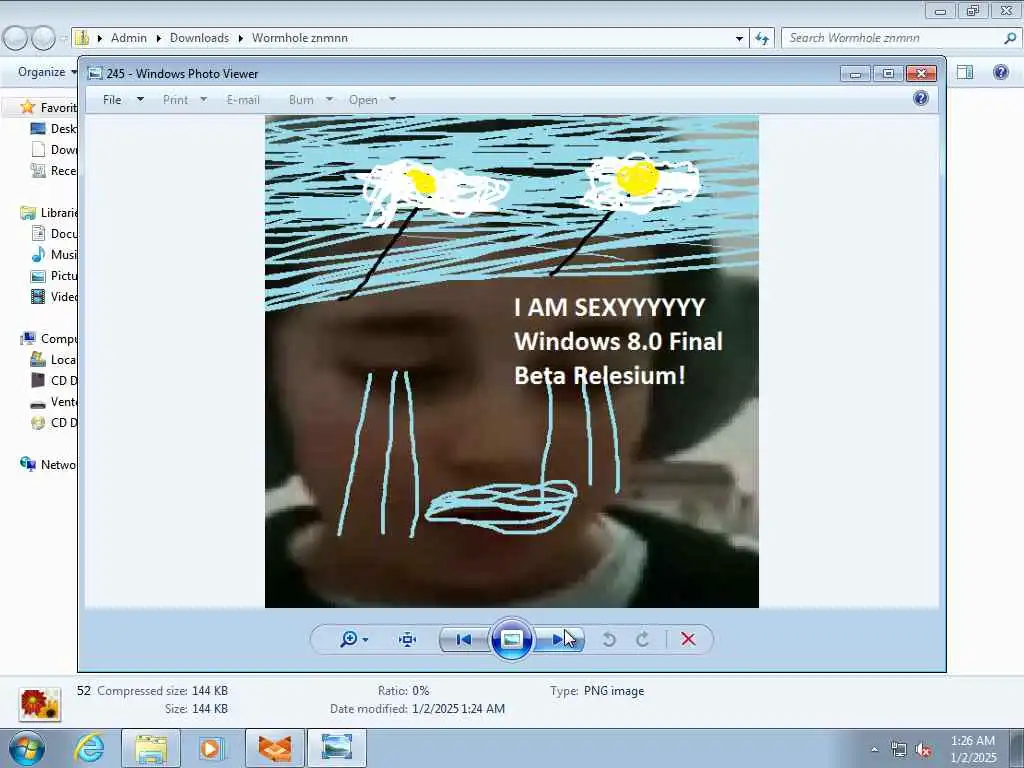Go back in Explorer
The image size is (1024, 768).
pos(16,39)
